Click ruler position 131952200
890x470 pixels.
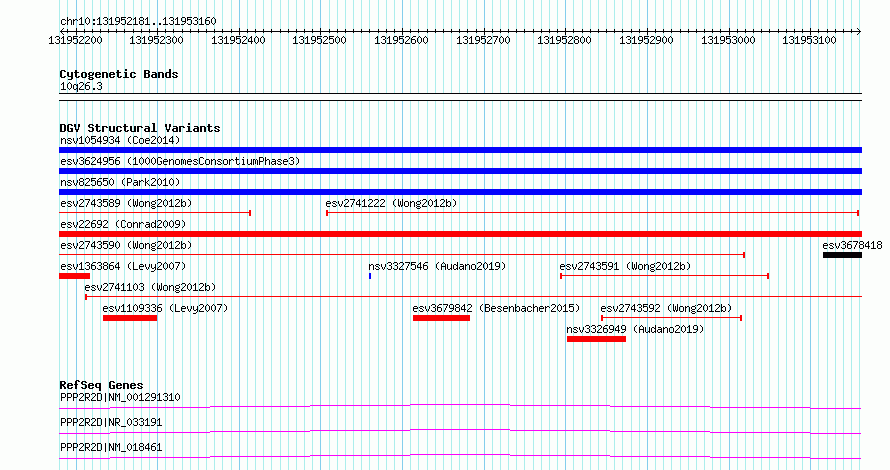[x=75, y=40]
